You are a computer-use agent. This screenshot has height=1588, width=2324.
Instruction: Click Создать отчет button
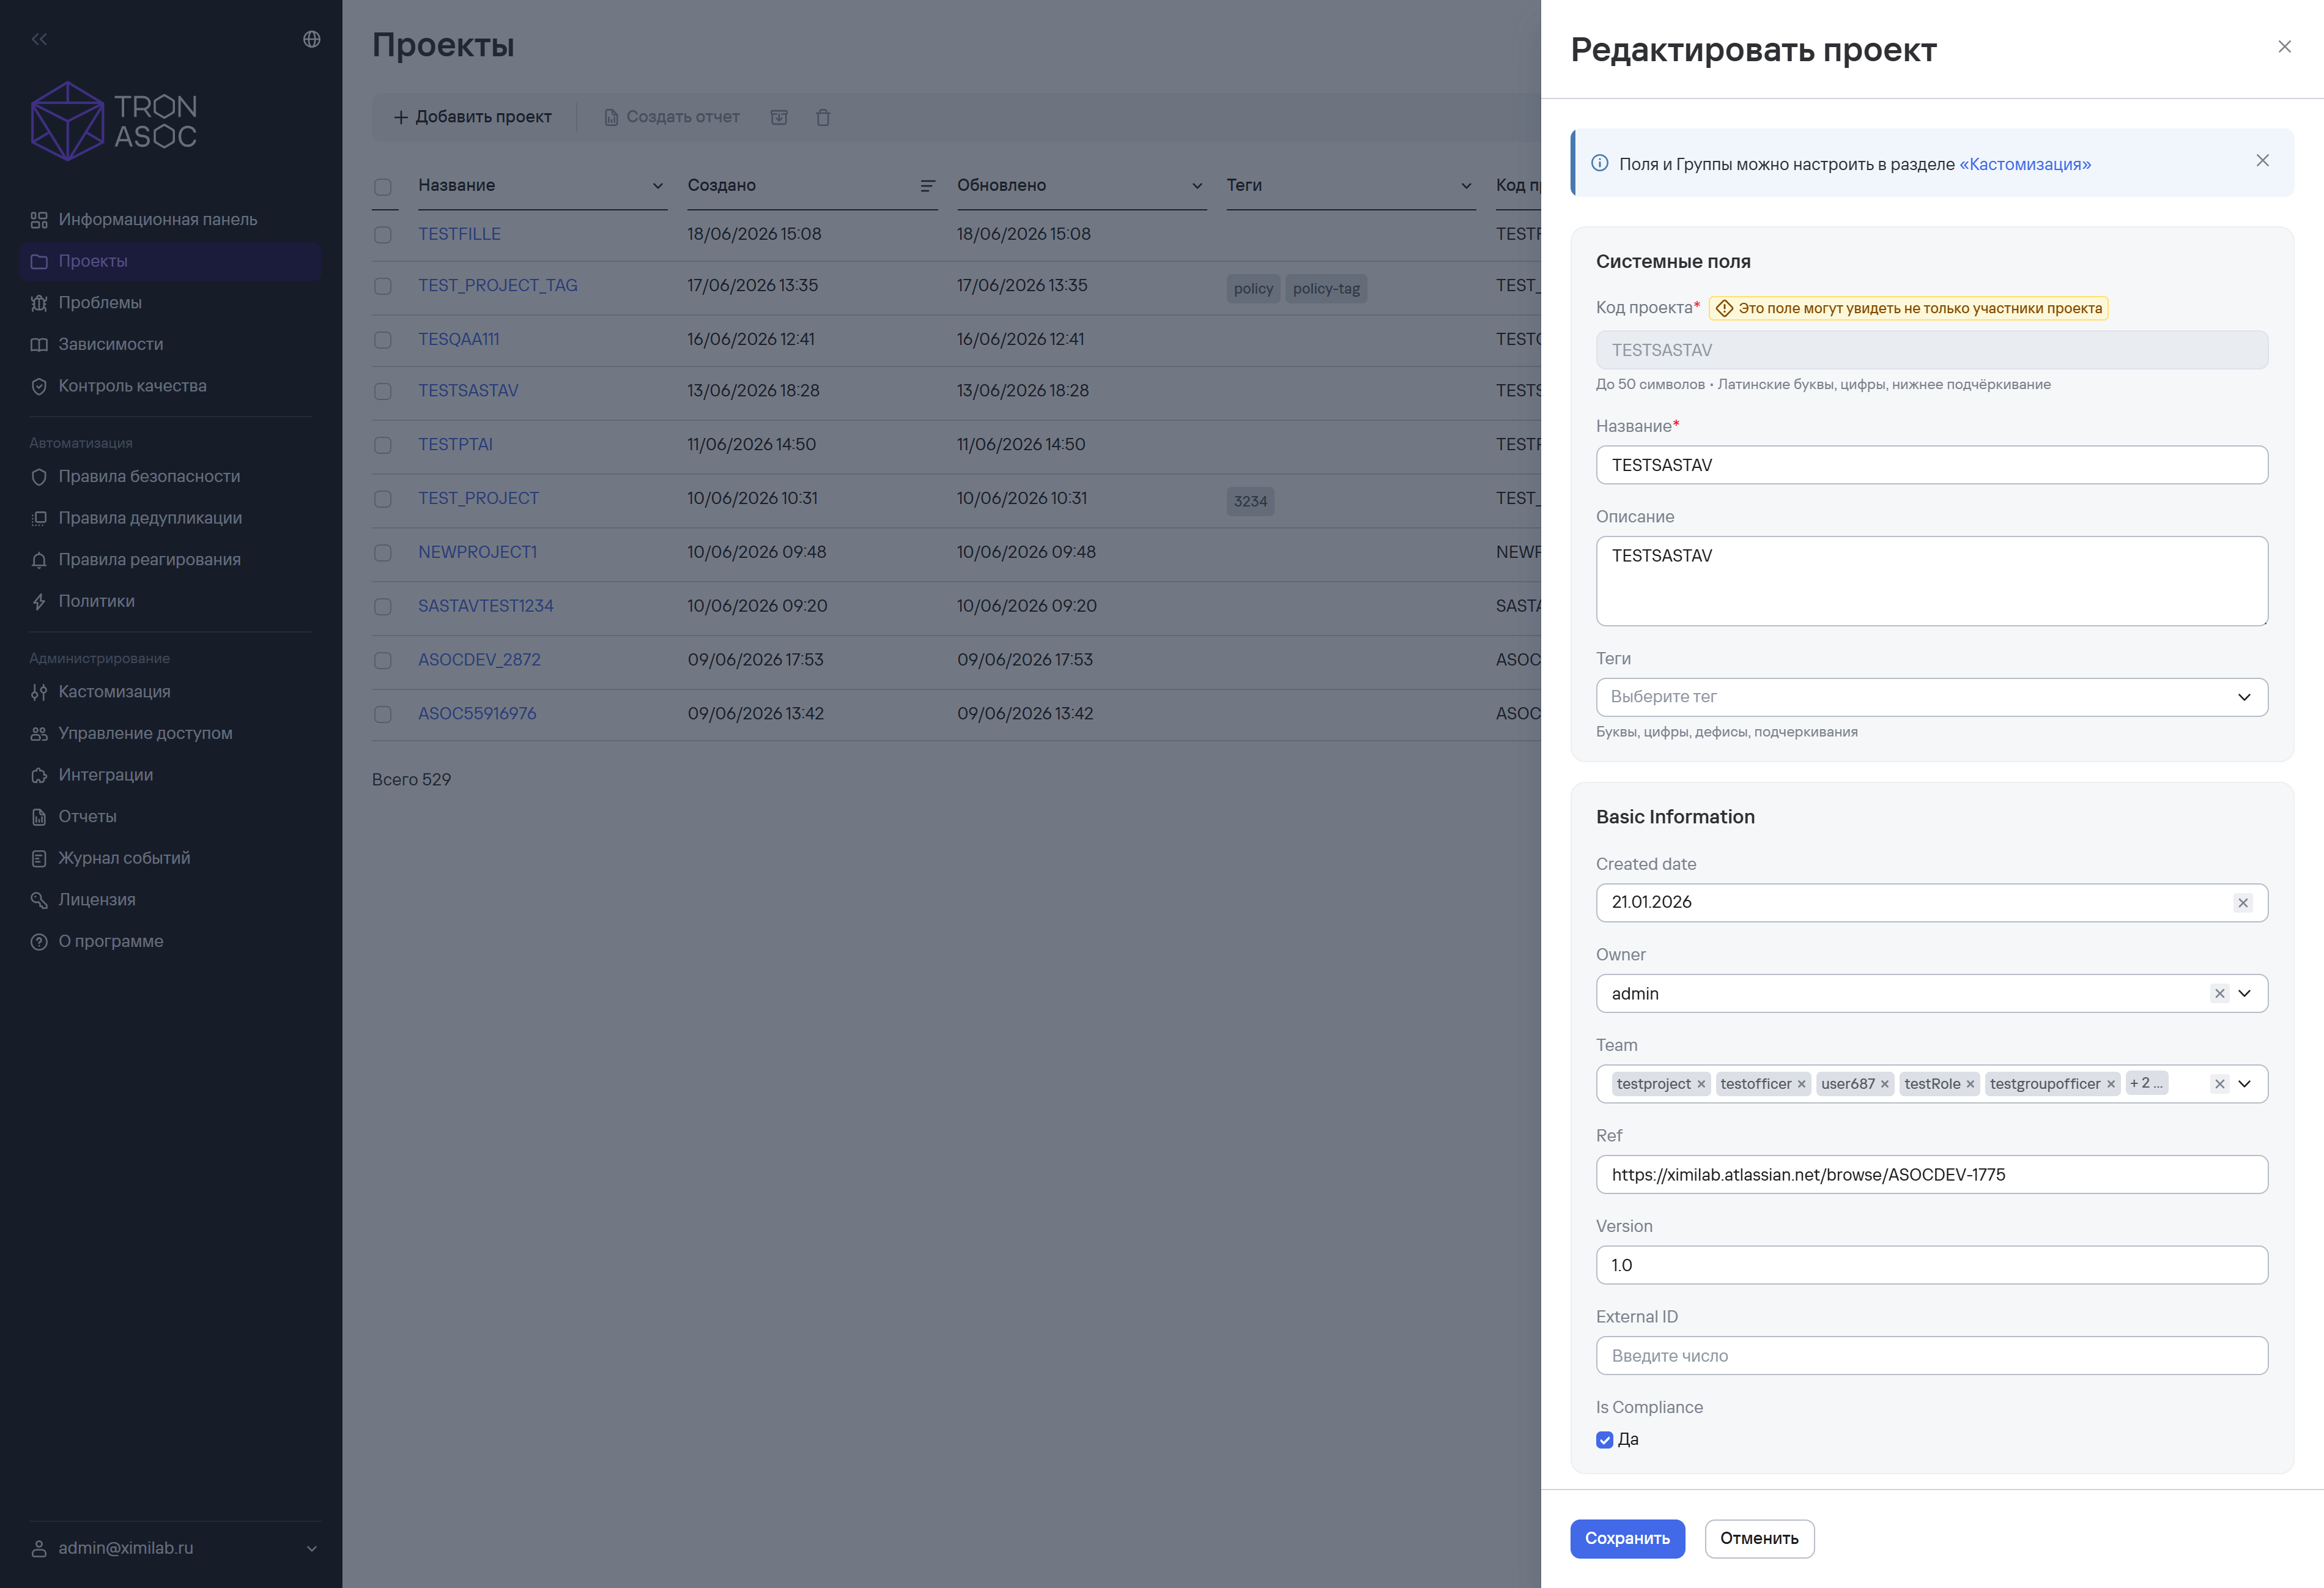pos(672,117)
